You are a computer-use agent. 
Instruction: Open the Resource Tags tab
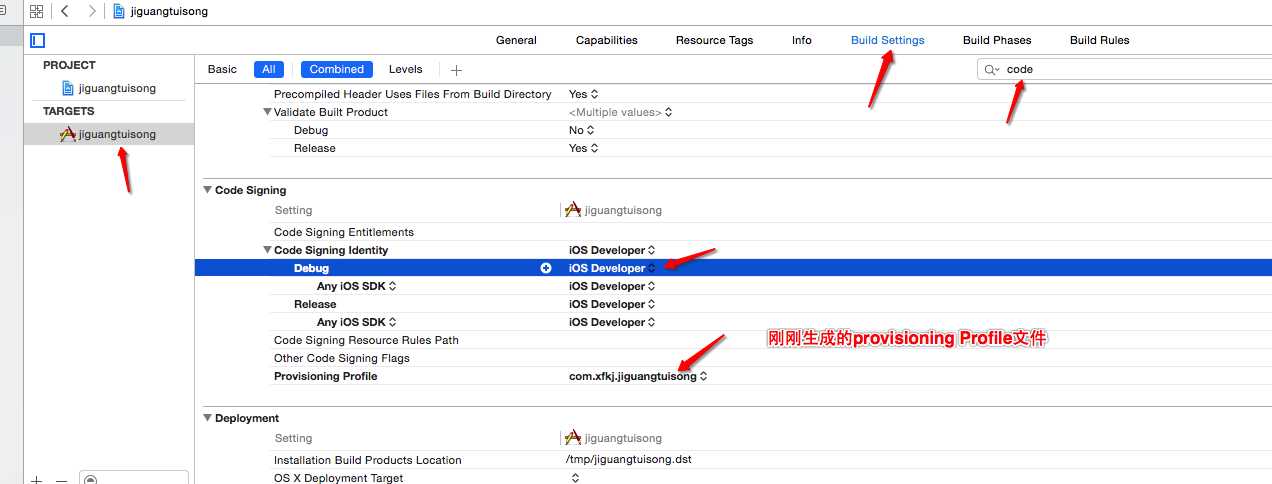click(x=714, y=40)
